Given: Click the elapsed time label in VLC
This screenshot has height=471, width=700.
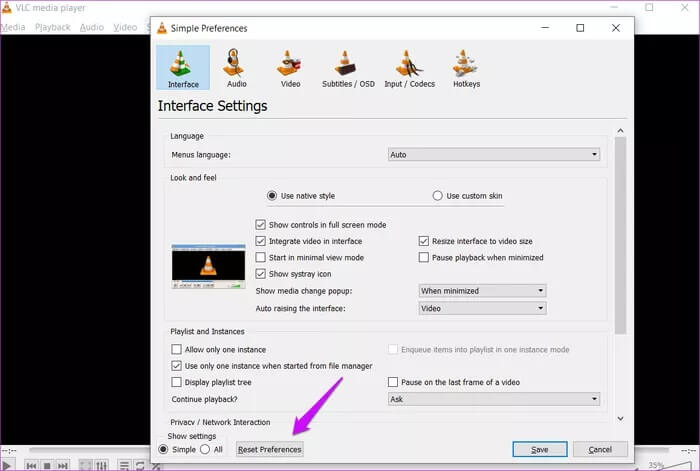Looking at the screenshot, I should click(8, 450).
